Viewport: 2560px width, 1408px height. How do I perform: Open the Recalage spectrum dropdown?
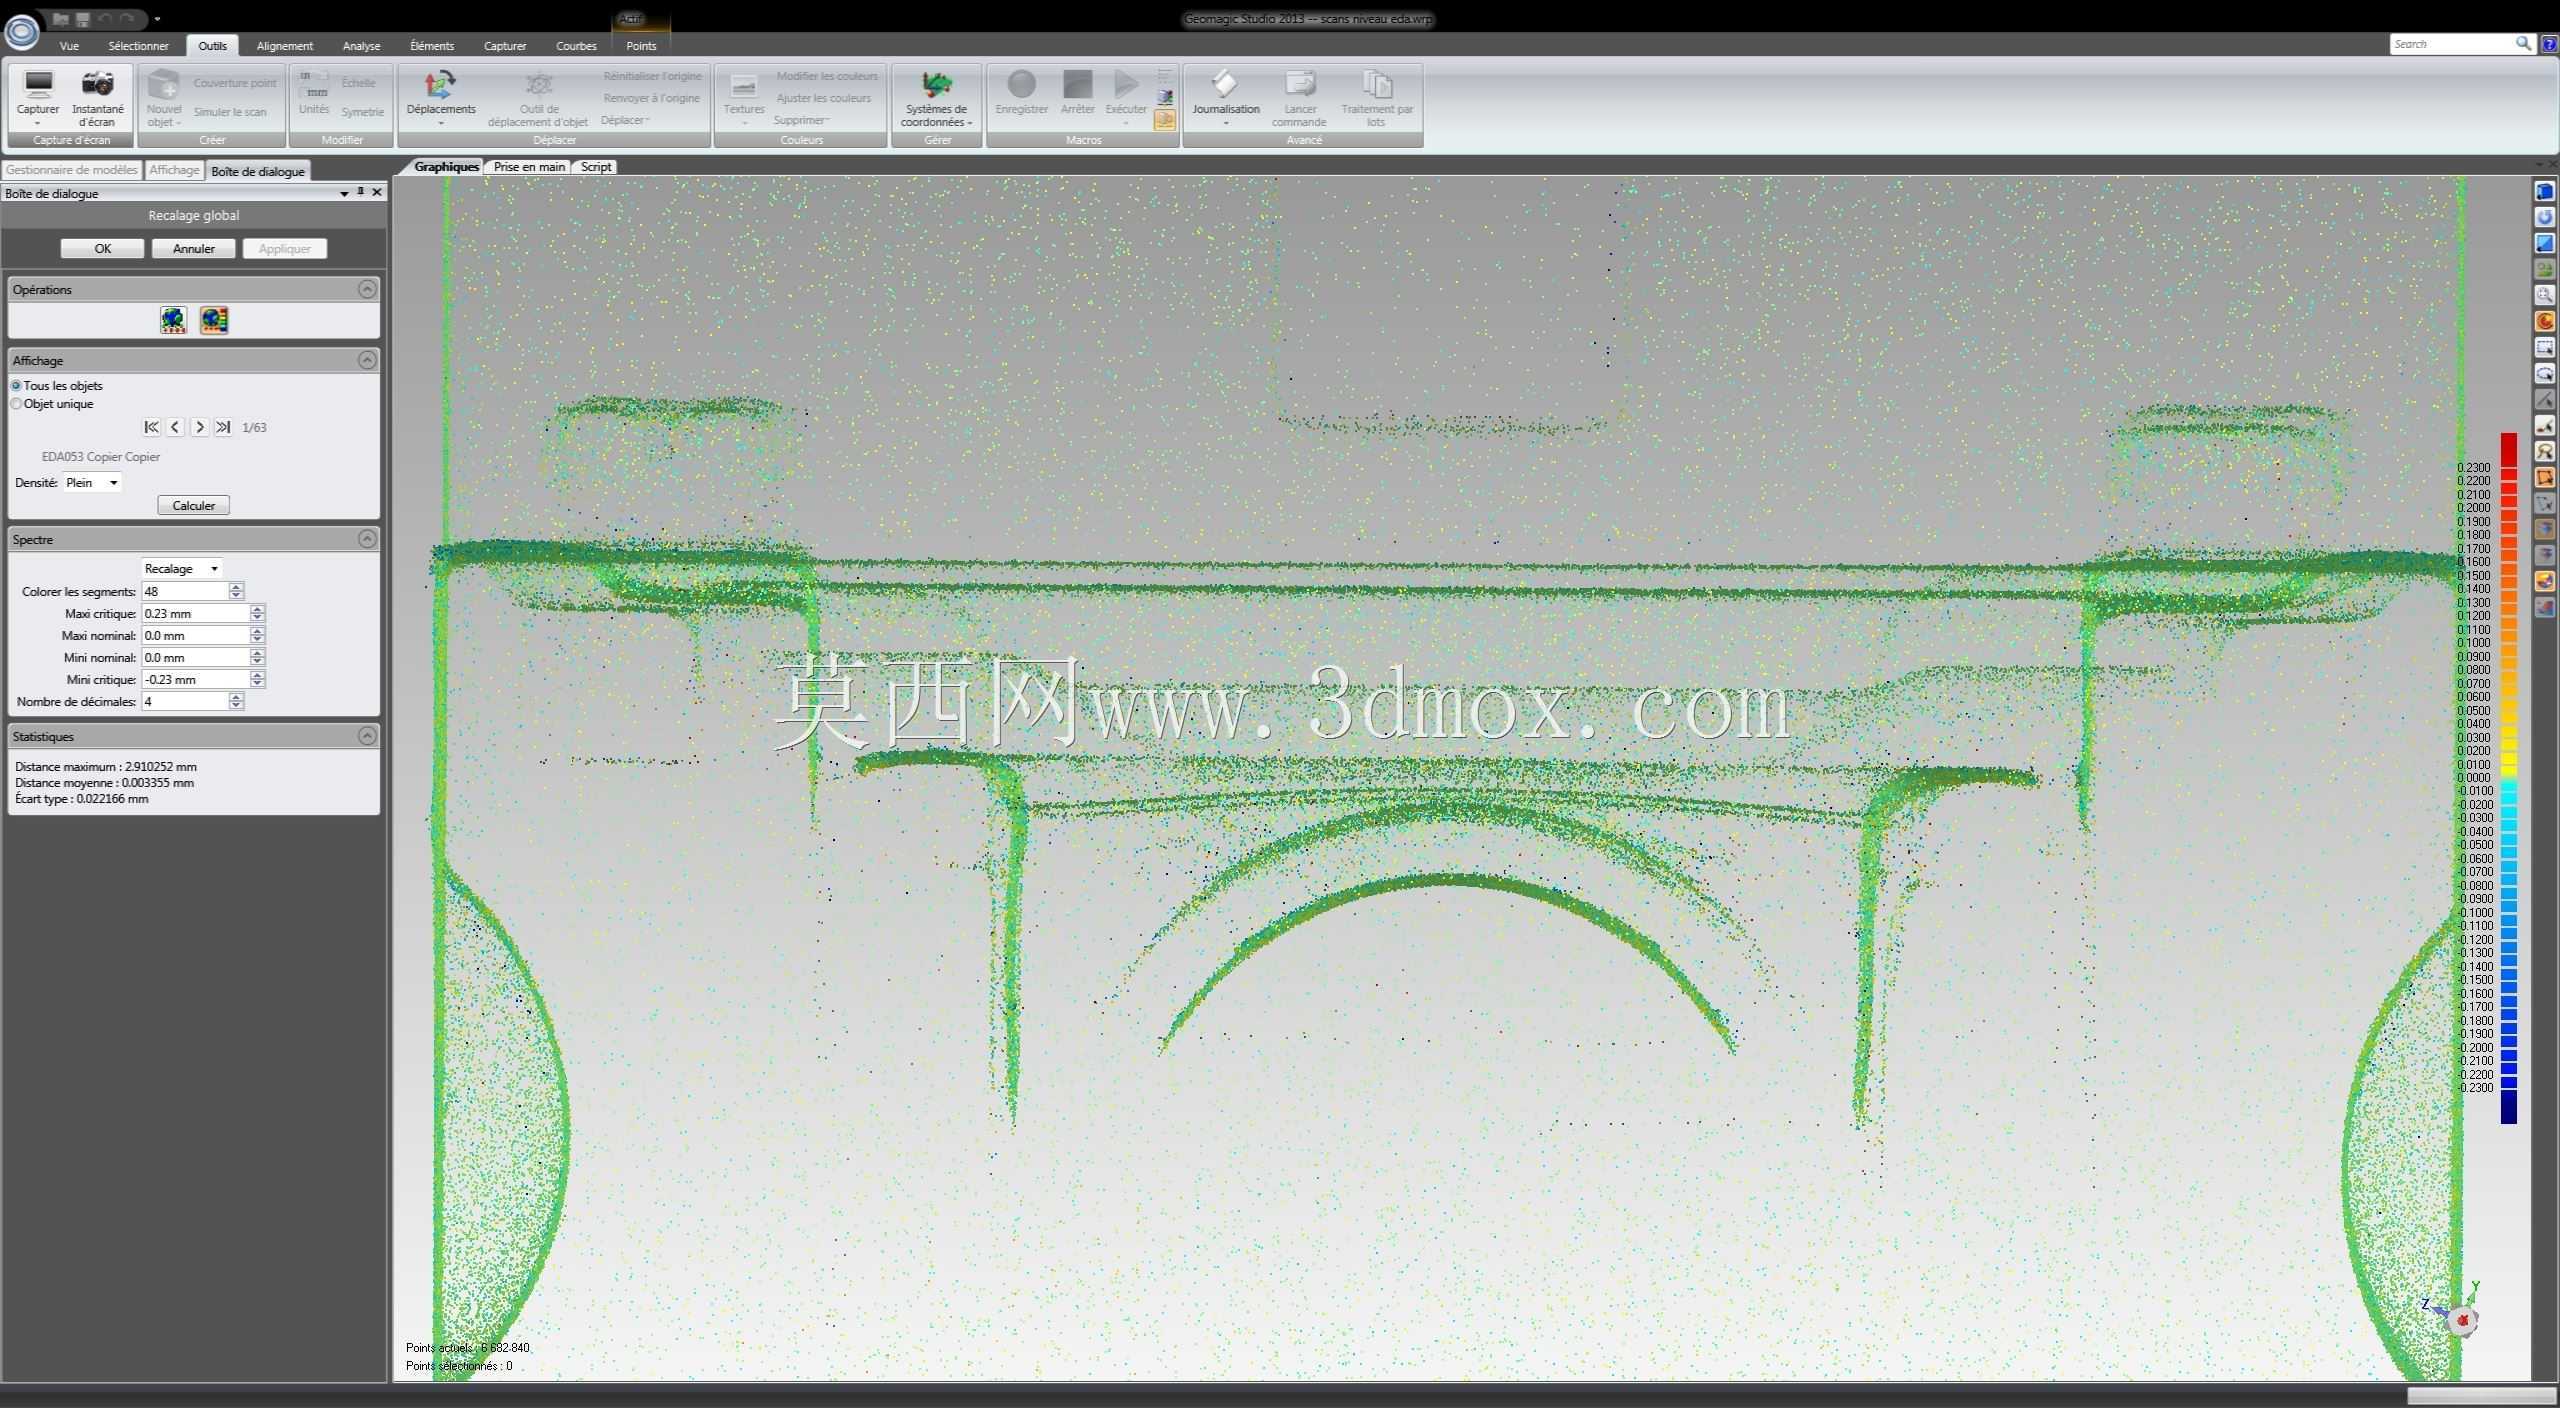coord(181,568)
